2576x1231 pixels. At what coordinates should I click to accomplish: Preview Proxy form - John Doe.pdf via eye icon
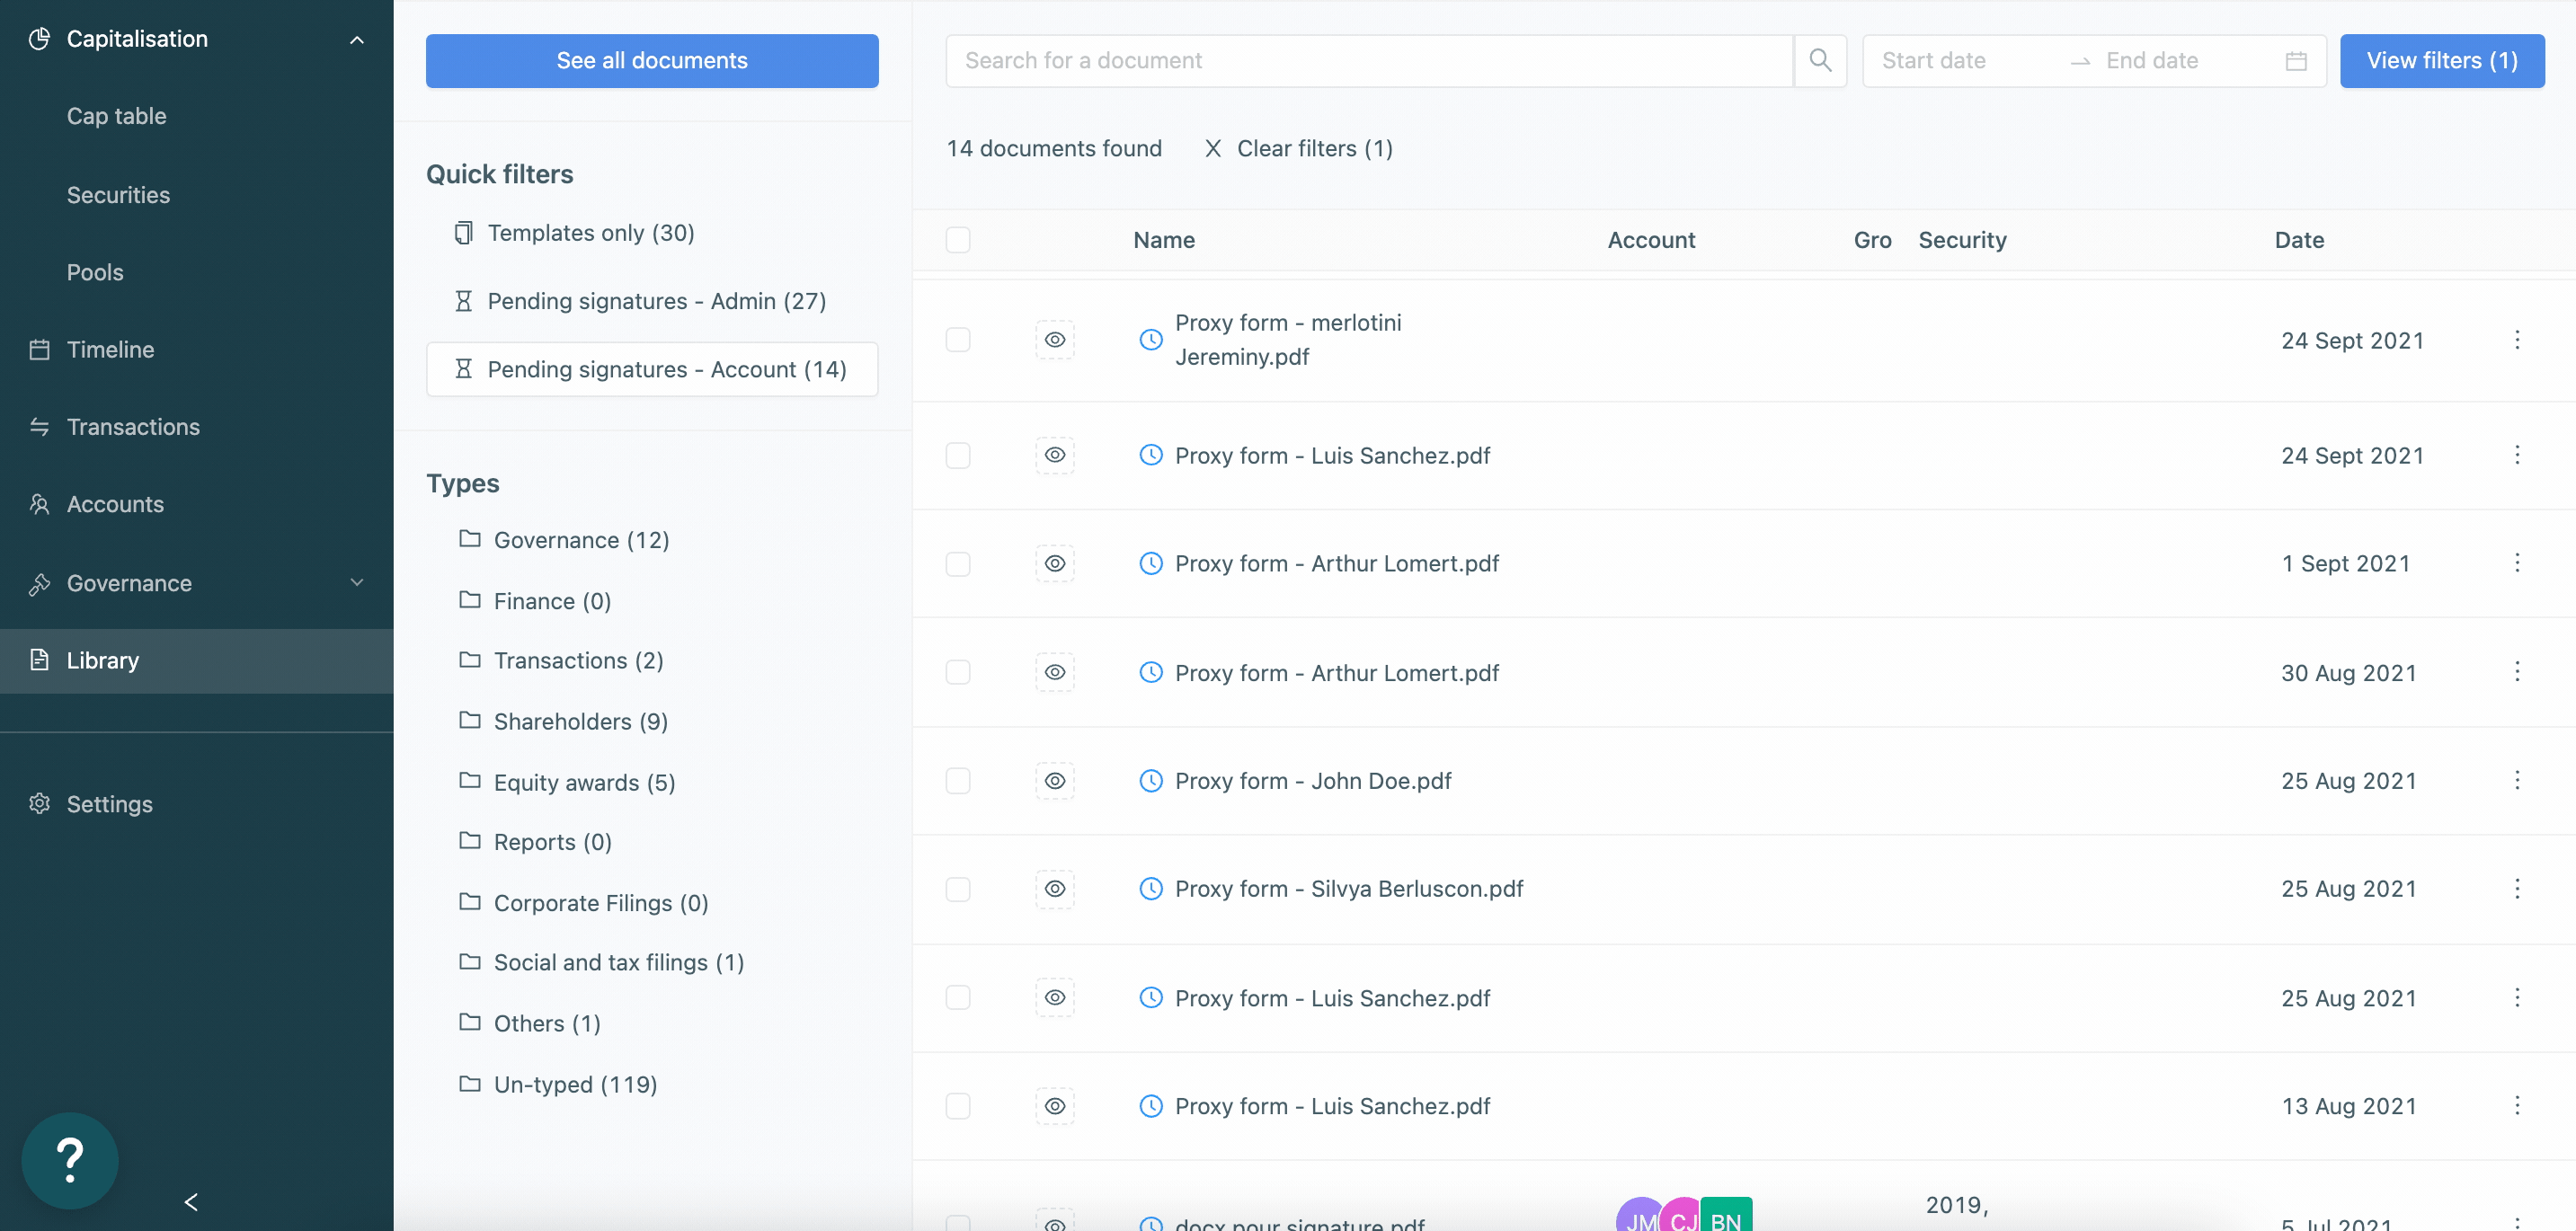[x=1054, y=781]
